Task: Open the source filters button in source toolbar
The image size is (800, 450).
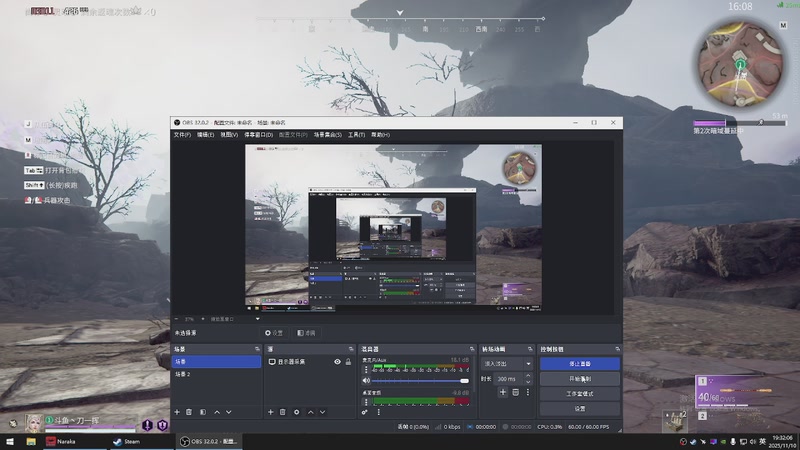Action: [306, 333]
